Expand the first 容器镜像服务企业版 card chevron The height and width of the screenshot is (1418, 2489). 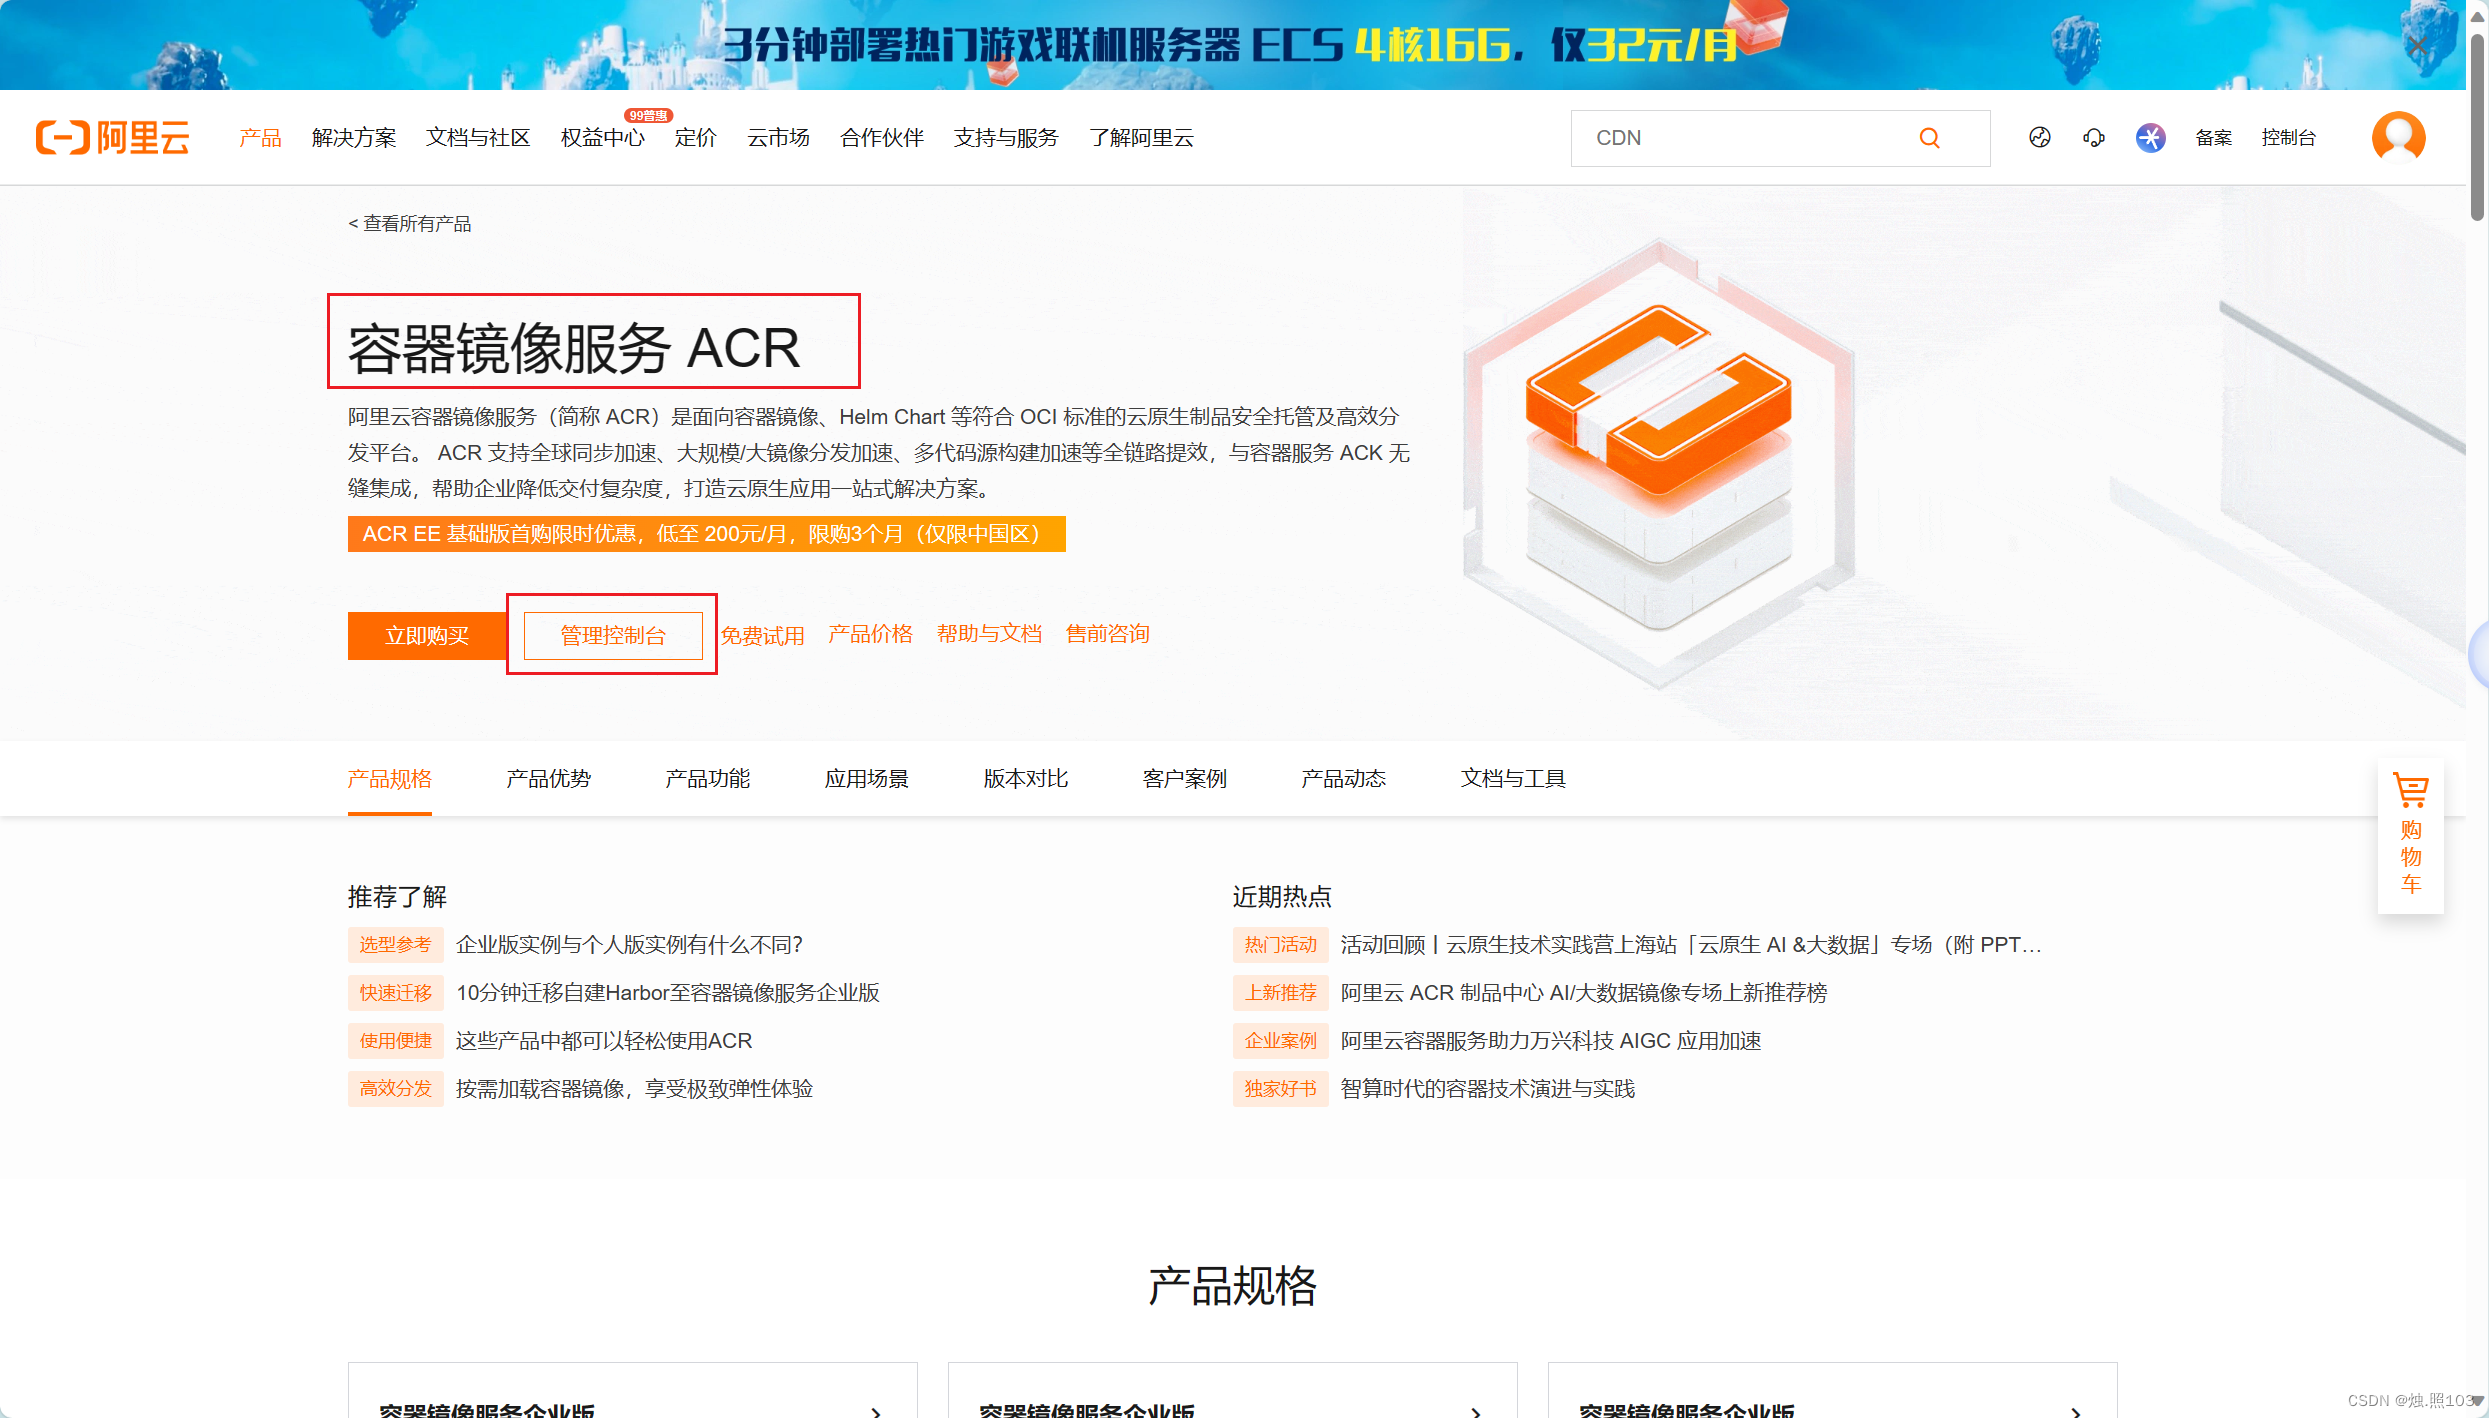click(x=876, y=1410)
